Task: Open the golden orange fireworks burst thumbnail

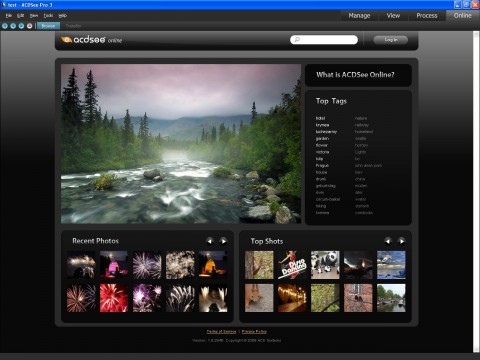Action: tap(81, 298)
